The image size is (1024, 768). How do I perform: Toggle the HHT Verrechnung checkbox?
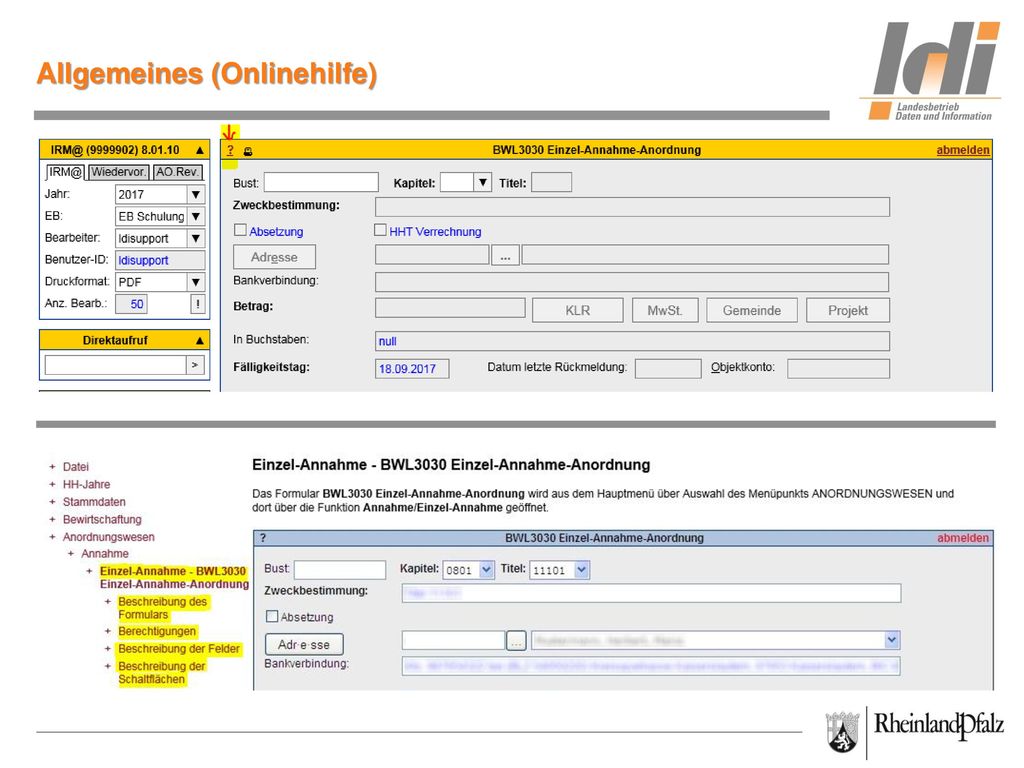[380, 230]
